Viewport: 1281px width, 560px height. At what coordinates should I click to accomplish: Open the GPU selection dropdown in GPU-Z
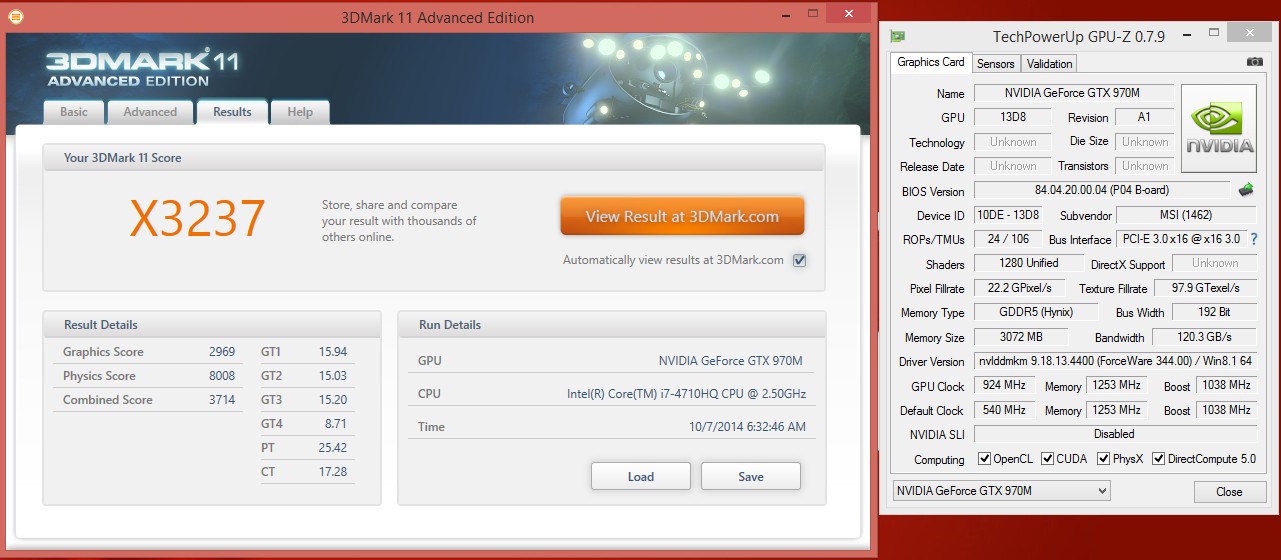(1001, 491)
